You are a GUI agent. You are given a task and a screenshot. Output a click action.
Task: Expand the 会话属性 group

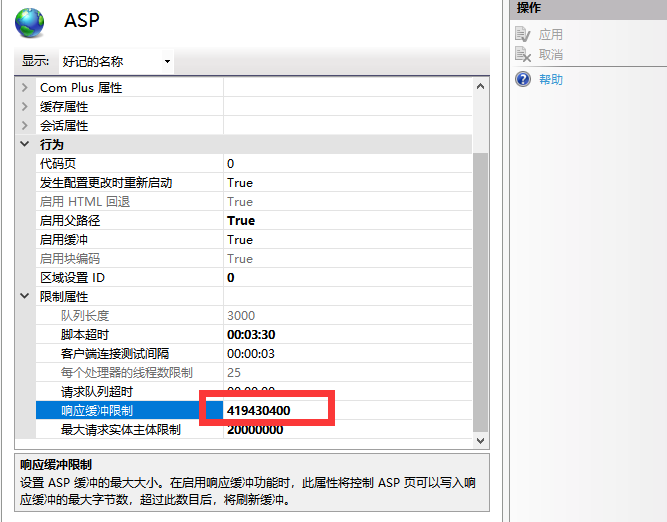pyautogui.click(x=25, y=126)
